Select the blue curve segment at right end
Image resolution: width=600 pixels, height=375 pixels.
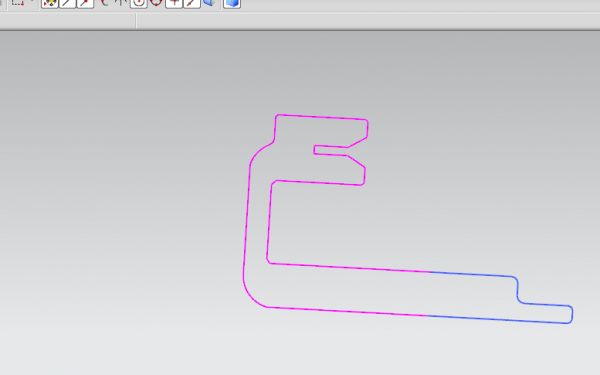(572, 315)
